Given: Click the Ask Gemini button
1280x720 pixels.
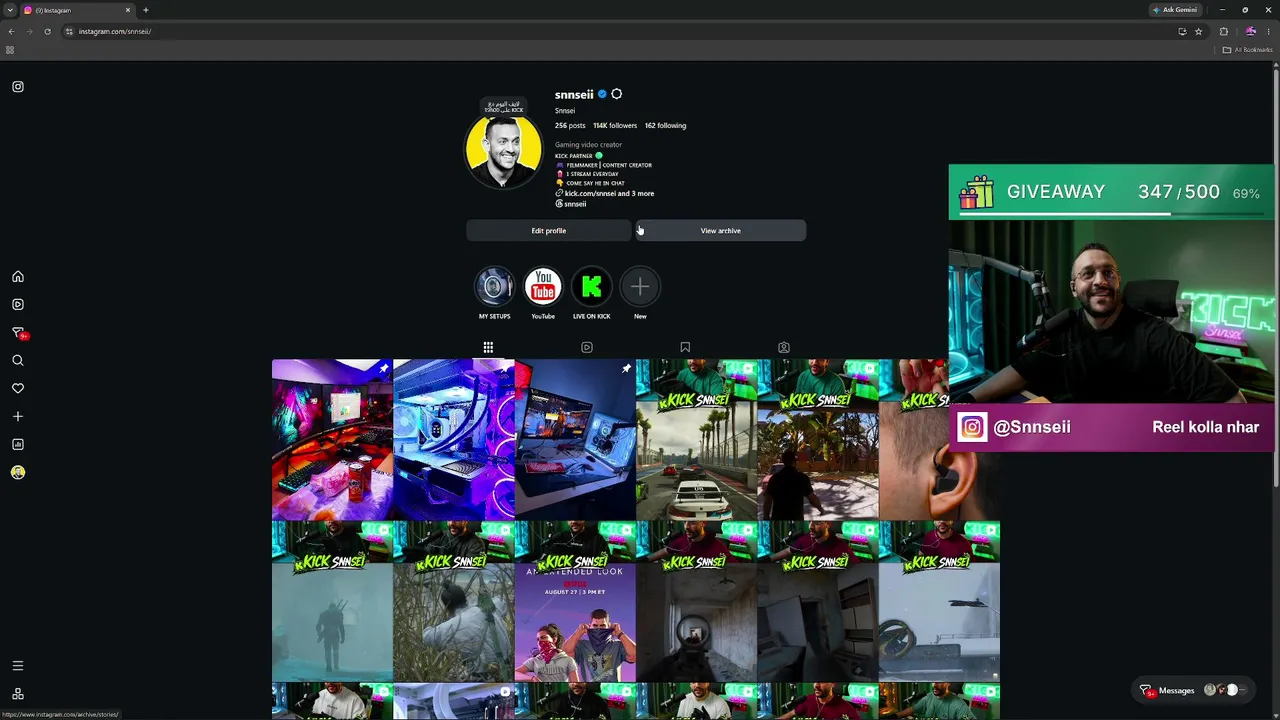Looking at the screenshot, I should pos(1175,10).
